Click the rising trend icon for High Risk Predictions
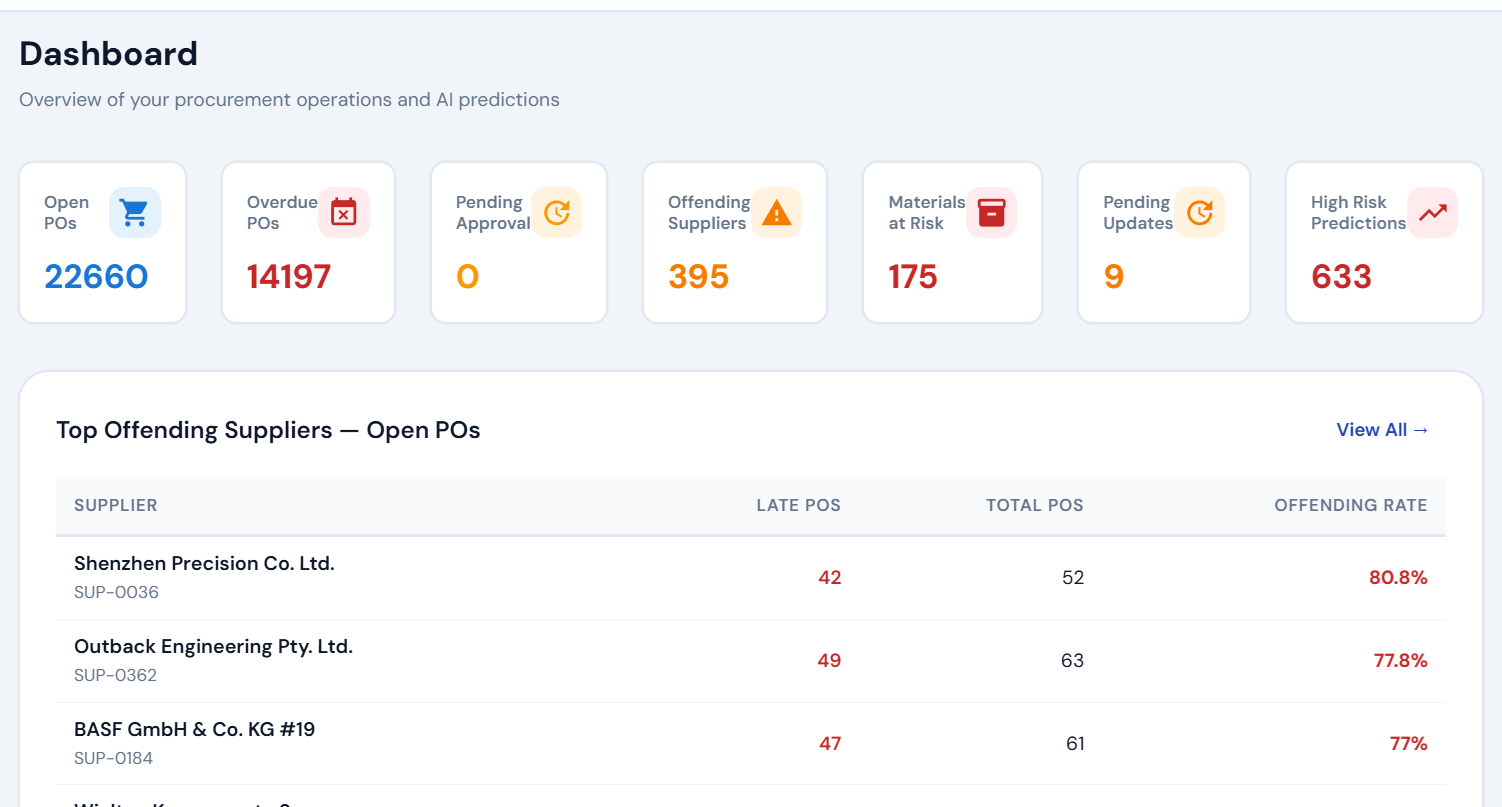The width and height of the screenshot is (1502, 807). point(1432,212)
